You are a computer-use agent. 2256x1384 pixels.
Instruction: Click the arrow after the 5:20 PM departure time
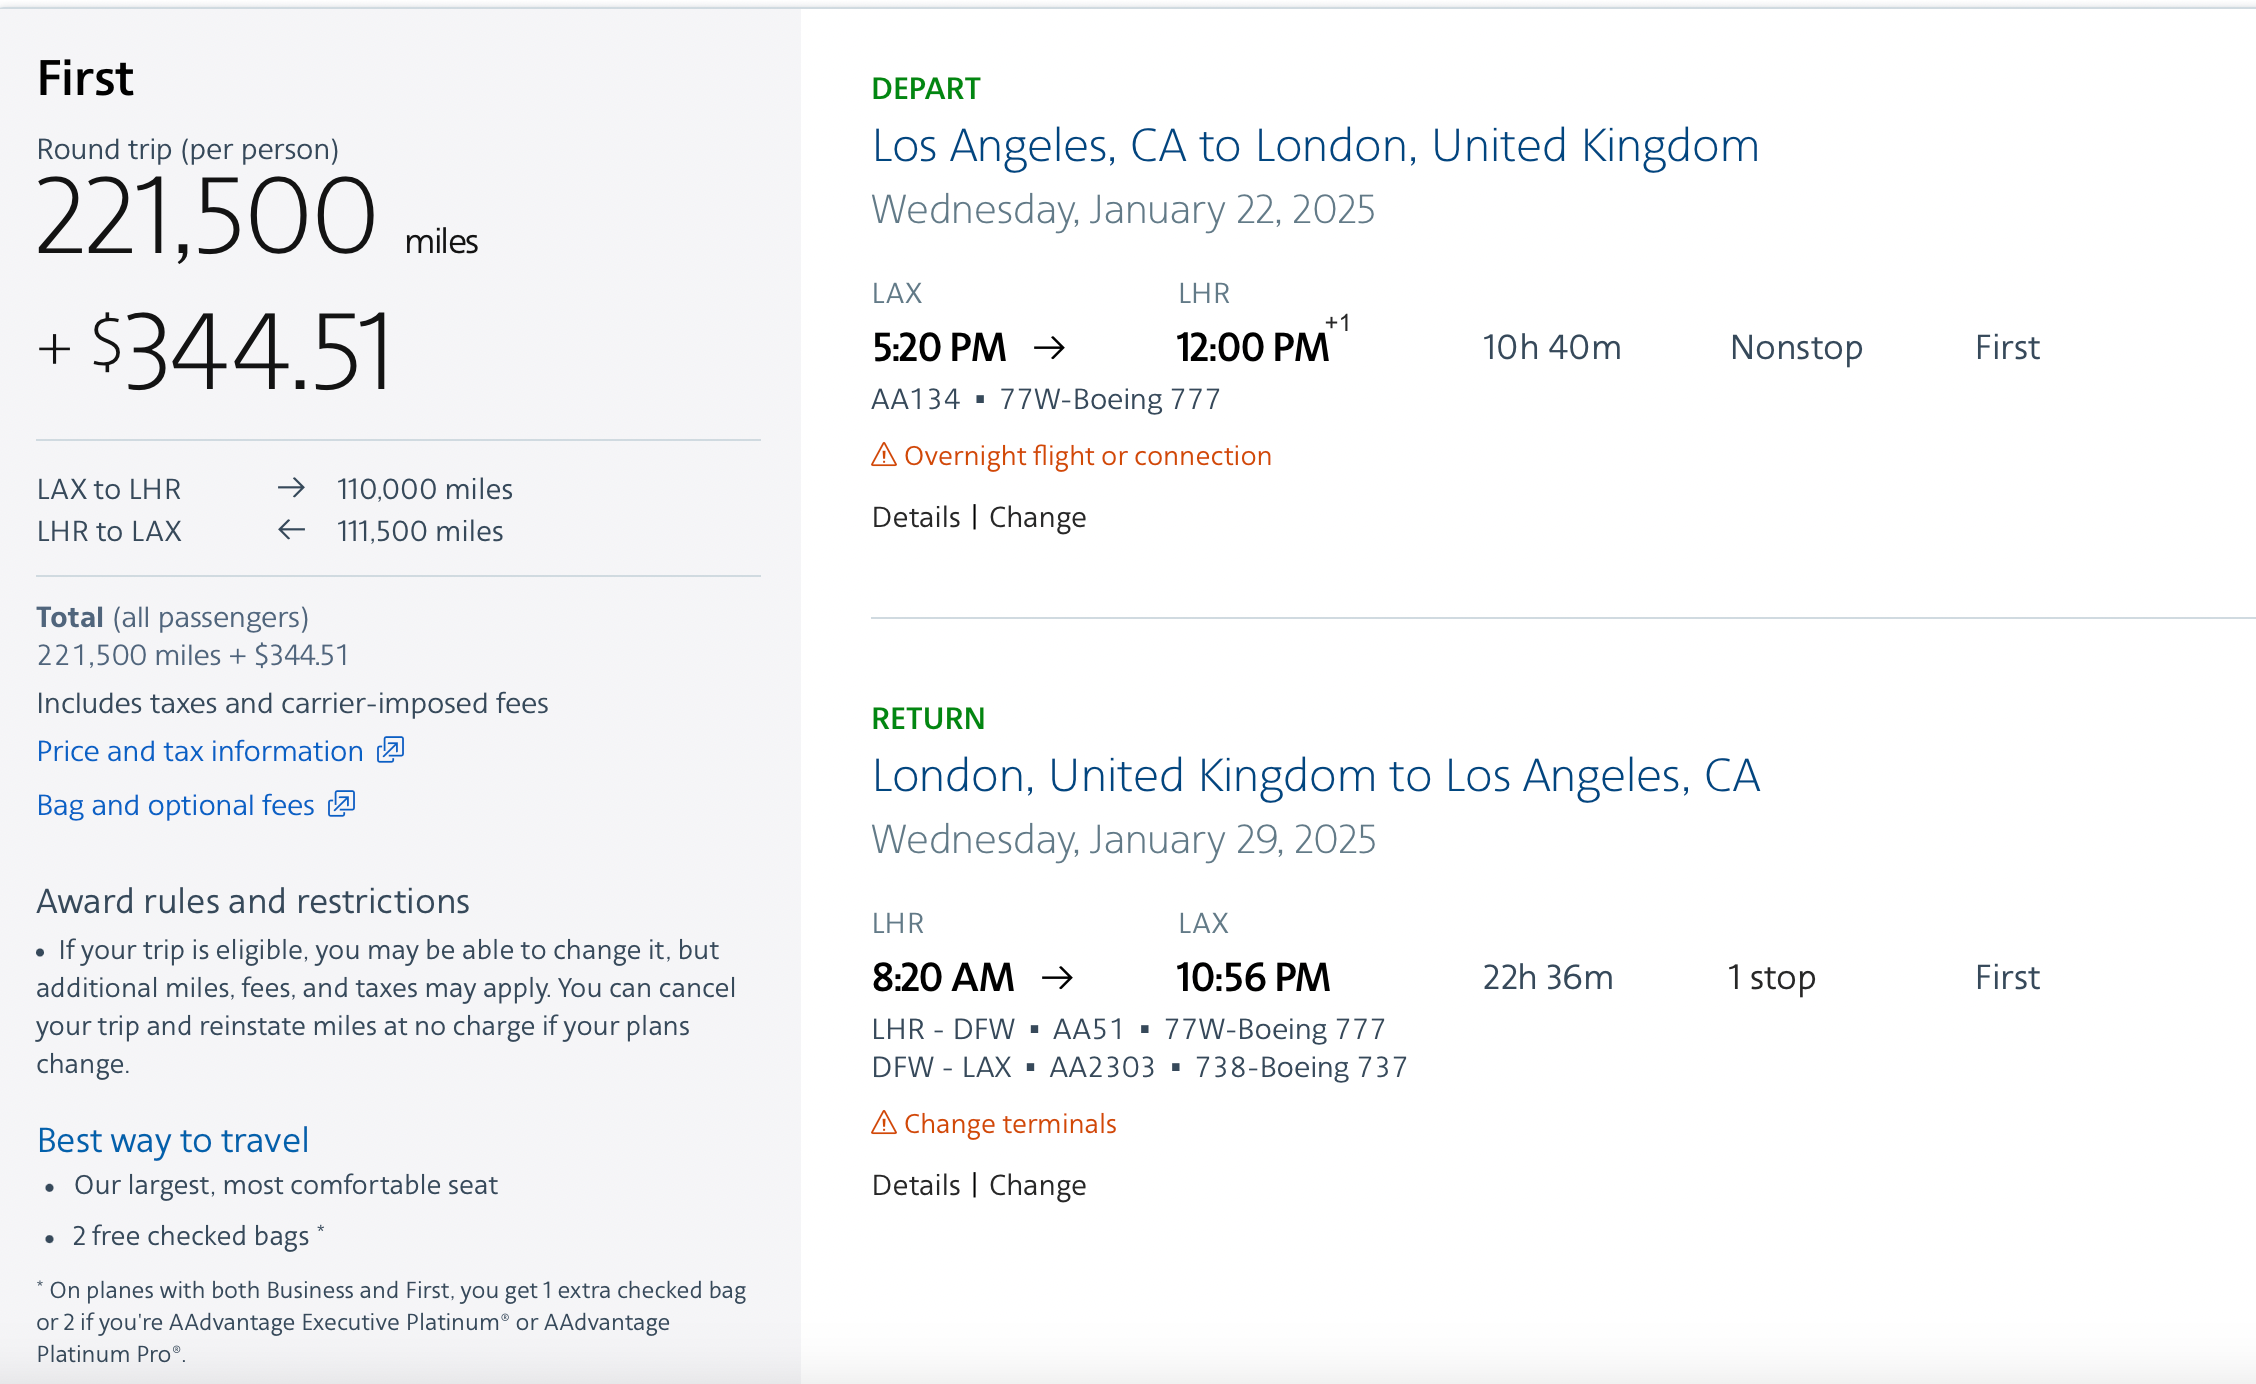(x=1049, y=348)
